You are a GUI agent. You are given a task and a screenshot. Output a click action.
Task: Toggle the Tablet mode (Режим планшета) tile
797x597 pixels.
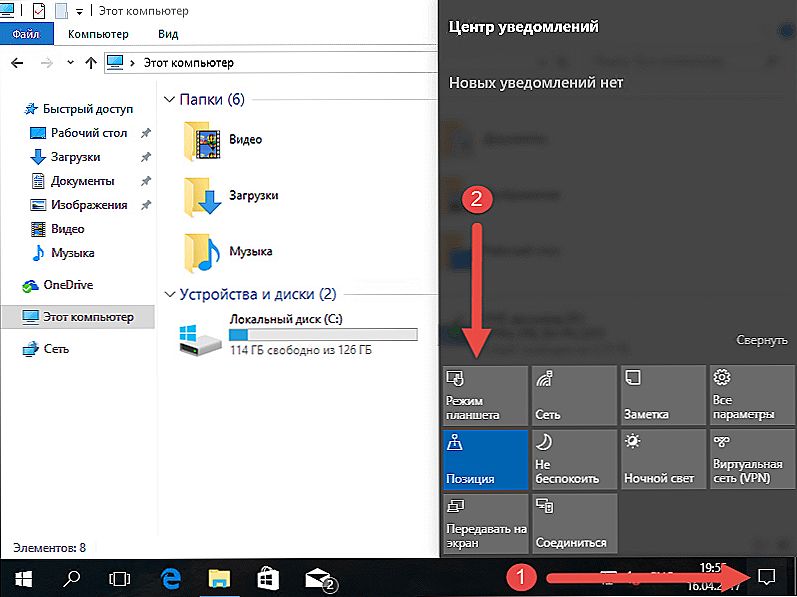point(484,395)
